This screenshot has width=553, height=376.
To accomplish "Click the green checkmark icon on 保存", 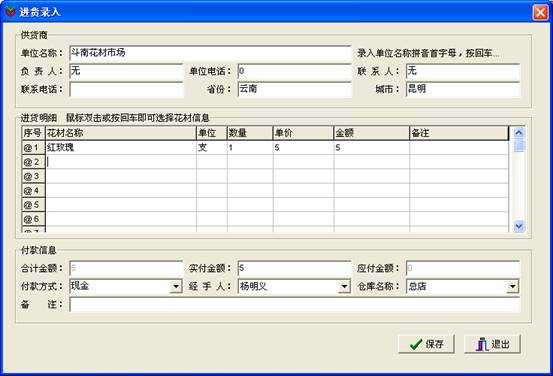I will [x=416, y=344].
